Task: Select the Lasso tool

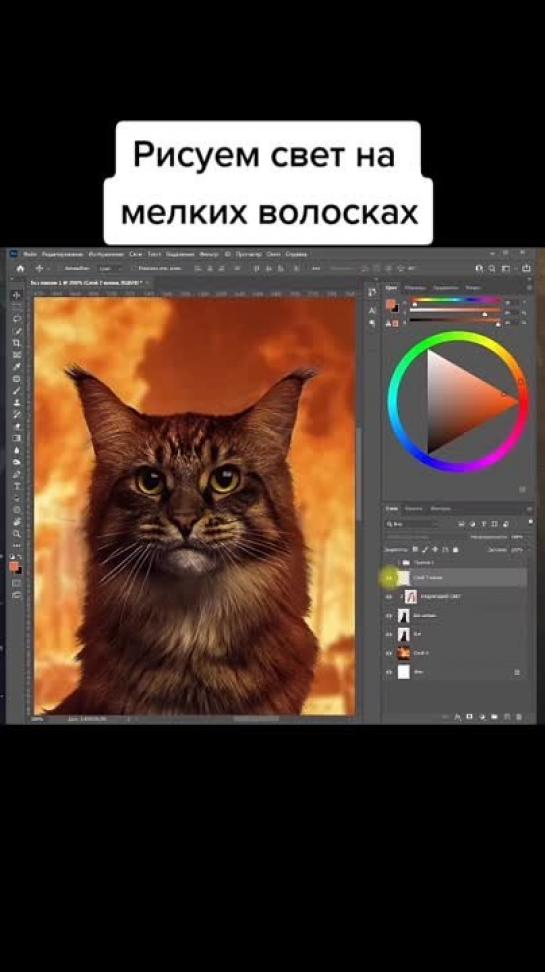Action: (16, 319)
